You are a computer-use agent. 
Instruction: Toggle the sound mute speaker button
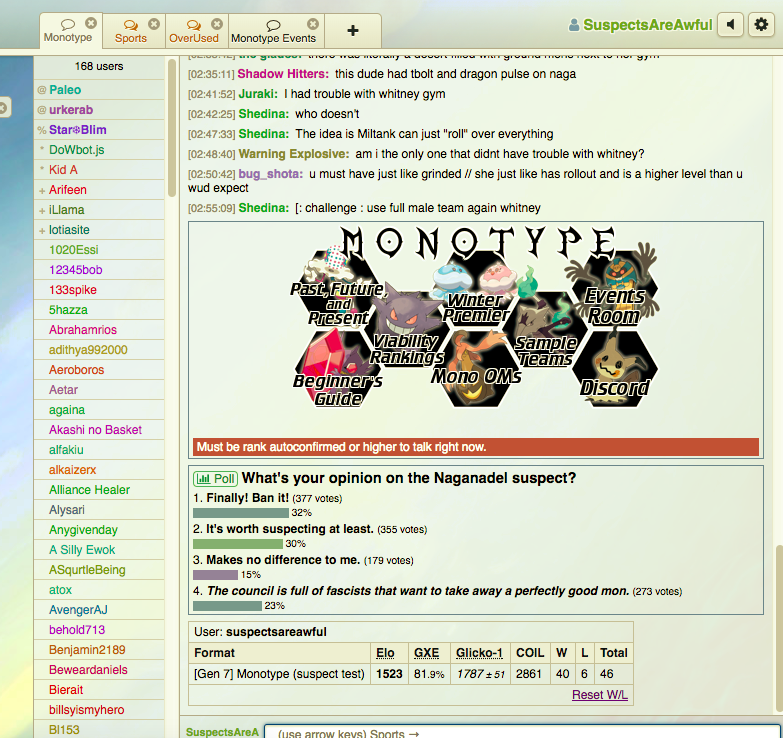(731, 24)
